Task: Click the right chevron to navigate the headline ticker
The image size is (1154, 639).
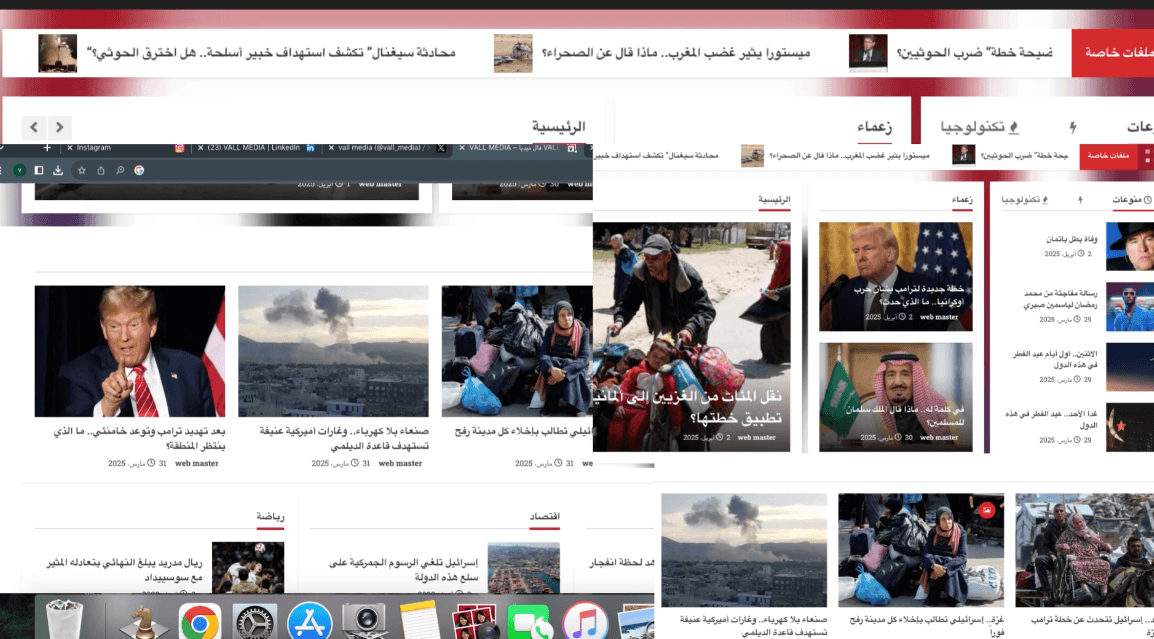Action: point(59,128)
